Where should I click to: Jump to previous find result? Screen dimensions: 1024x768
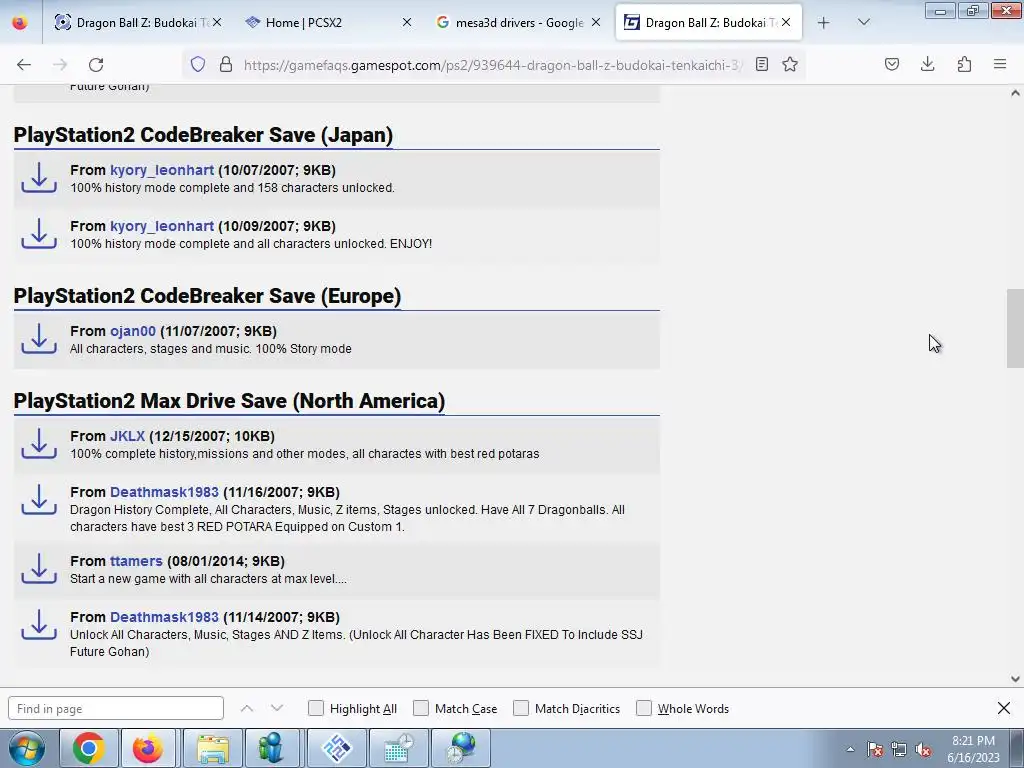tap(247, 708)
